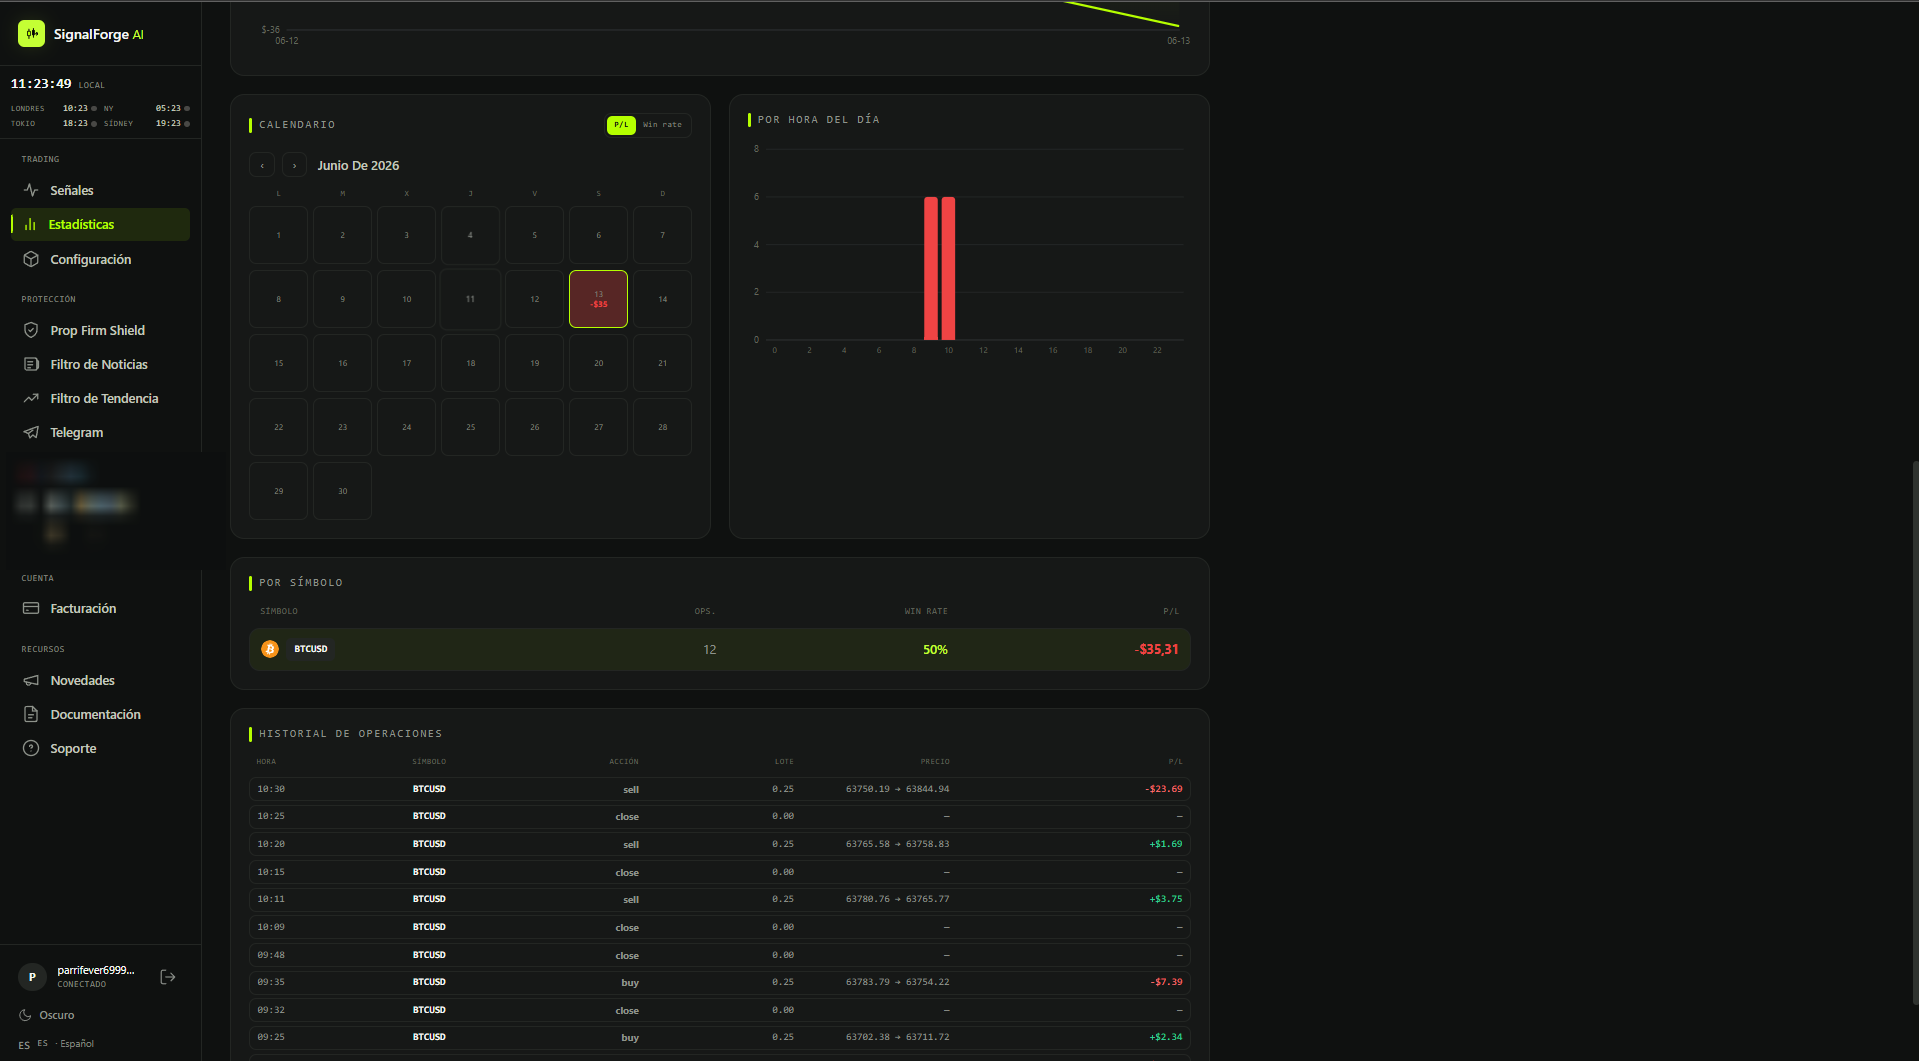
Task: Click the -$35,31 symbol P/L value
Action: click(x=1157, y=650)
